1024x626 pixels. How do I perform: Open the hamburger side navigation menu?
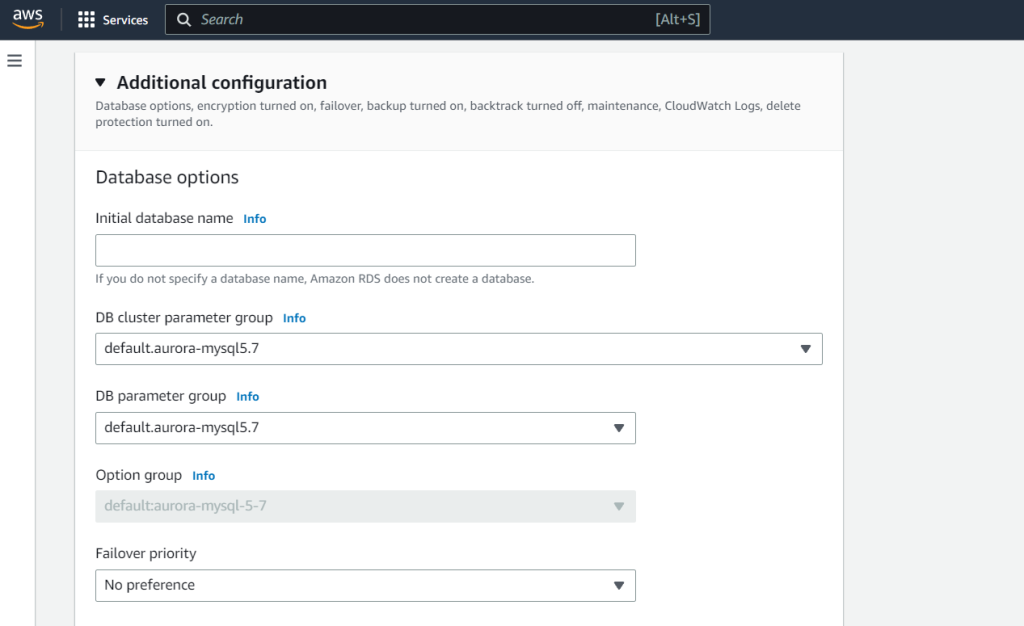[x=14, y=61]
